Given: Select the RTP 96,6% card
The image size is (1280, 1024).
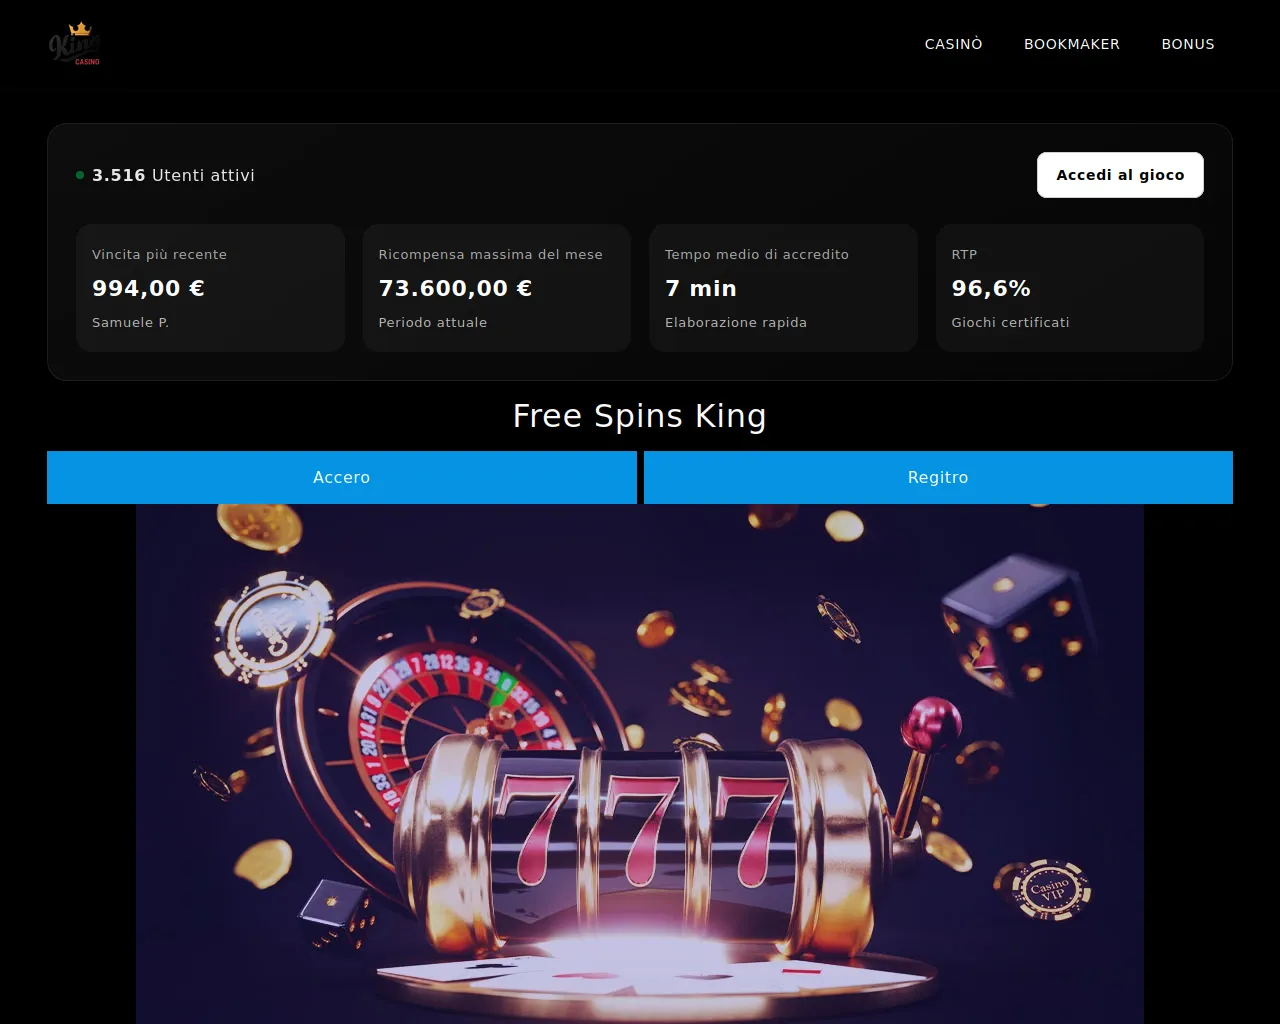Looking at the screenshot, I should click(1070, 288).
